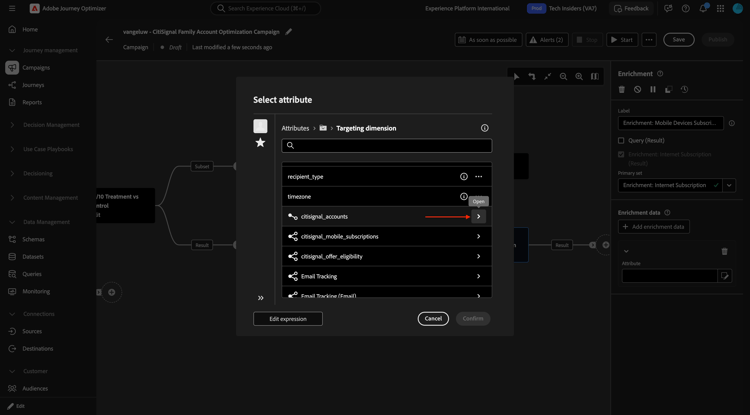The height and width of the screenshot is (415, 750).
Task: Click the canvas fit-to-screen icon
Action: (548, 76)
